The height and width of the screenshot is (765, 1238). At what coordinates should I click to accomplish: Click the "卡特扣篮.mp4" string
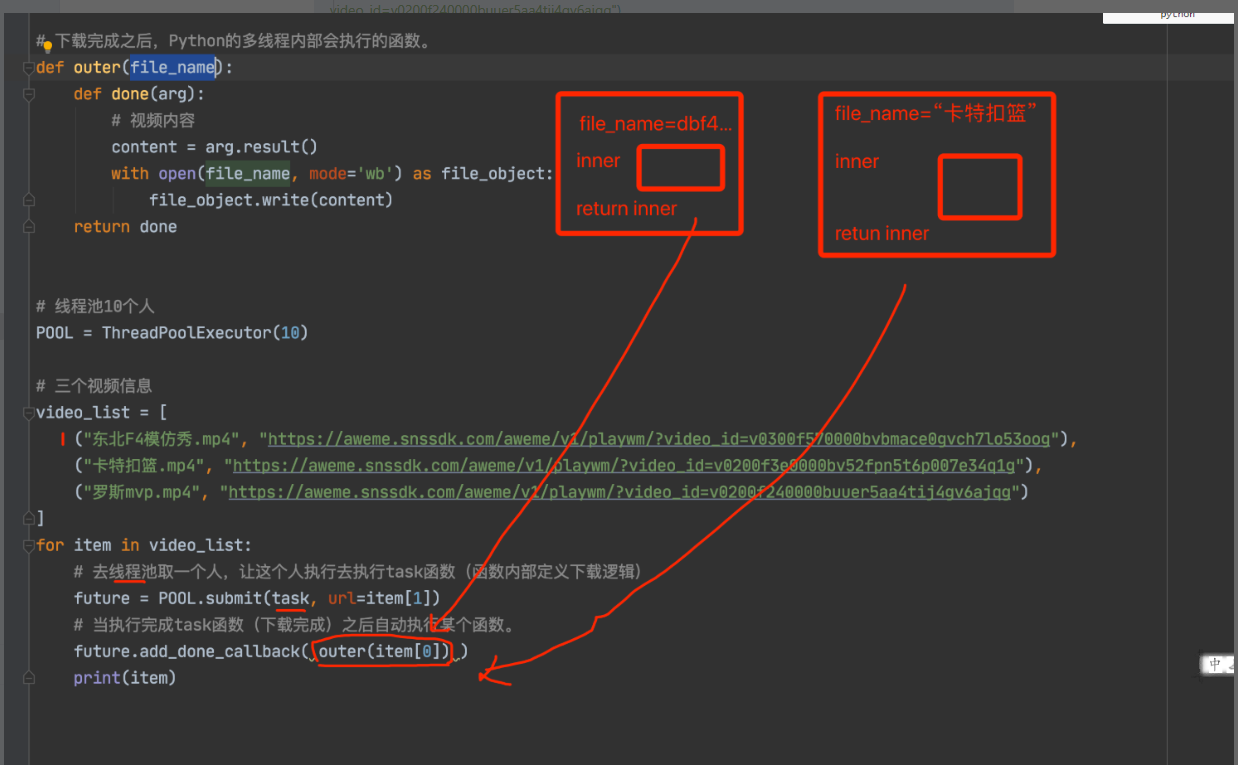(146, 465)
